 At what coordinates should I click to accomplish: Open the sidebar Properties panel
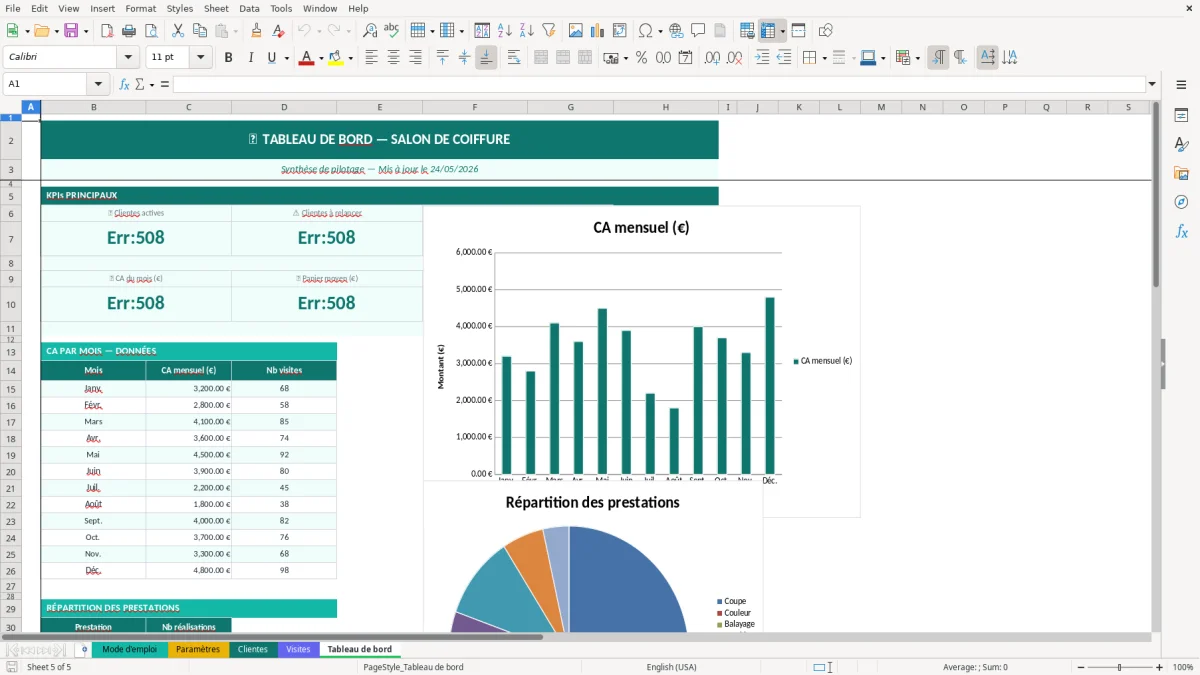coord(1181,116)
